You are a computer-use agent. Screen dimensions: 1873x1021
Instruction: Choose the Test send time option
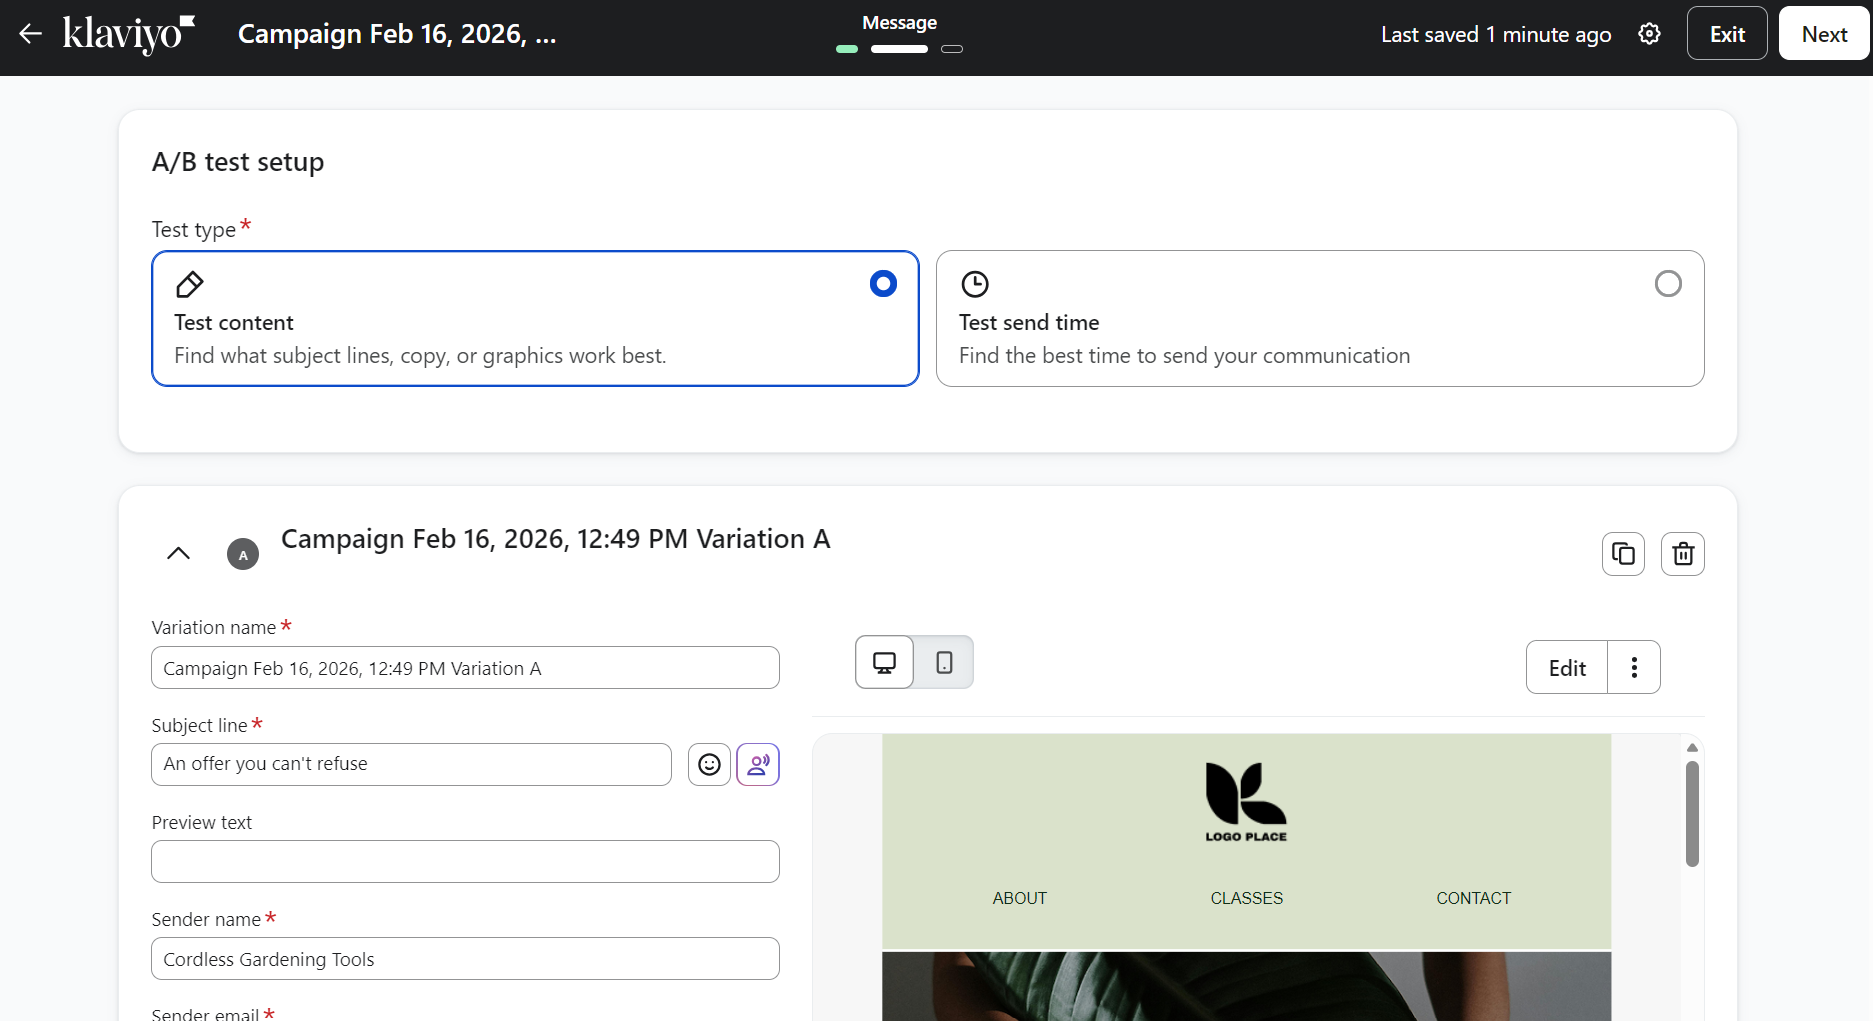[x=1667, y=283]
